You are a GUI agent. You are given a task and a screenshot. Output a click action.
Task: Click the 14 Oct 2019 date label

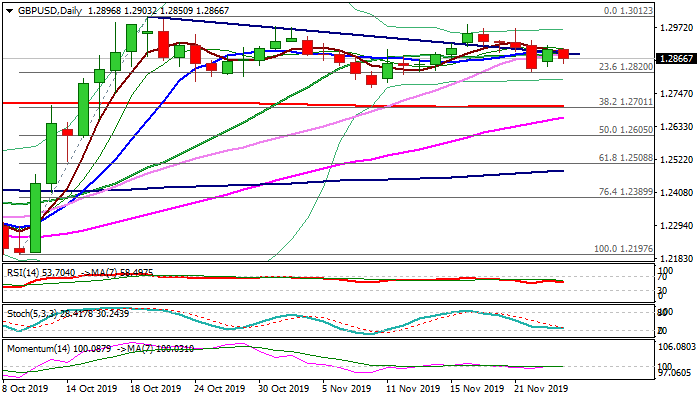click(92, 388)
